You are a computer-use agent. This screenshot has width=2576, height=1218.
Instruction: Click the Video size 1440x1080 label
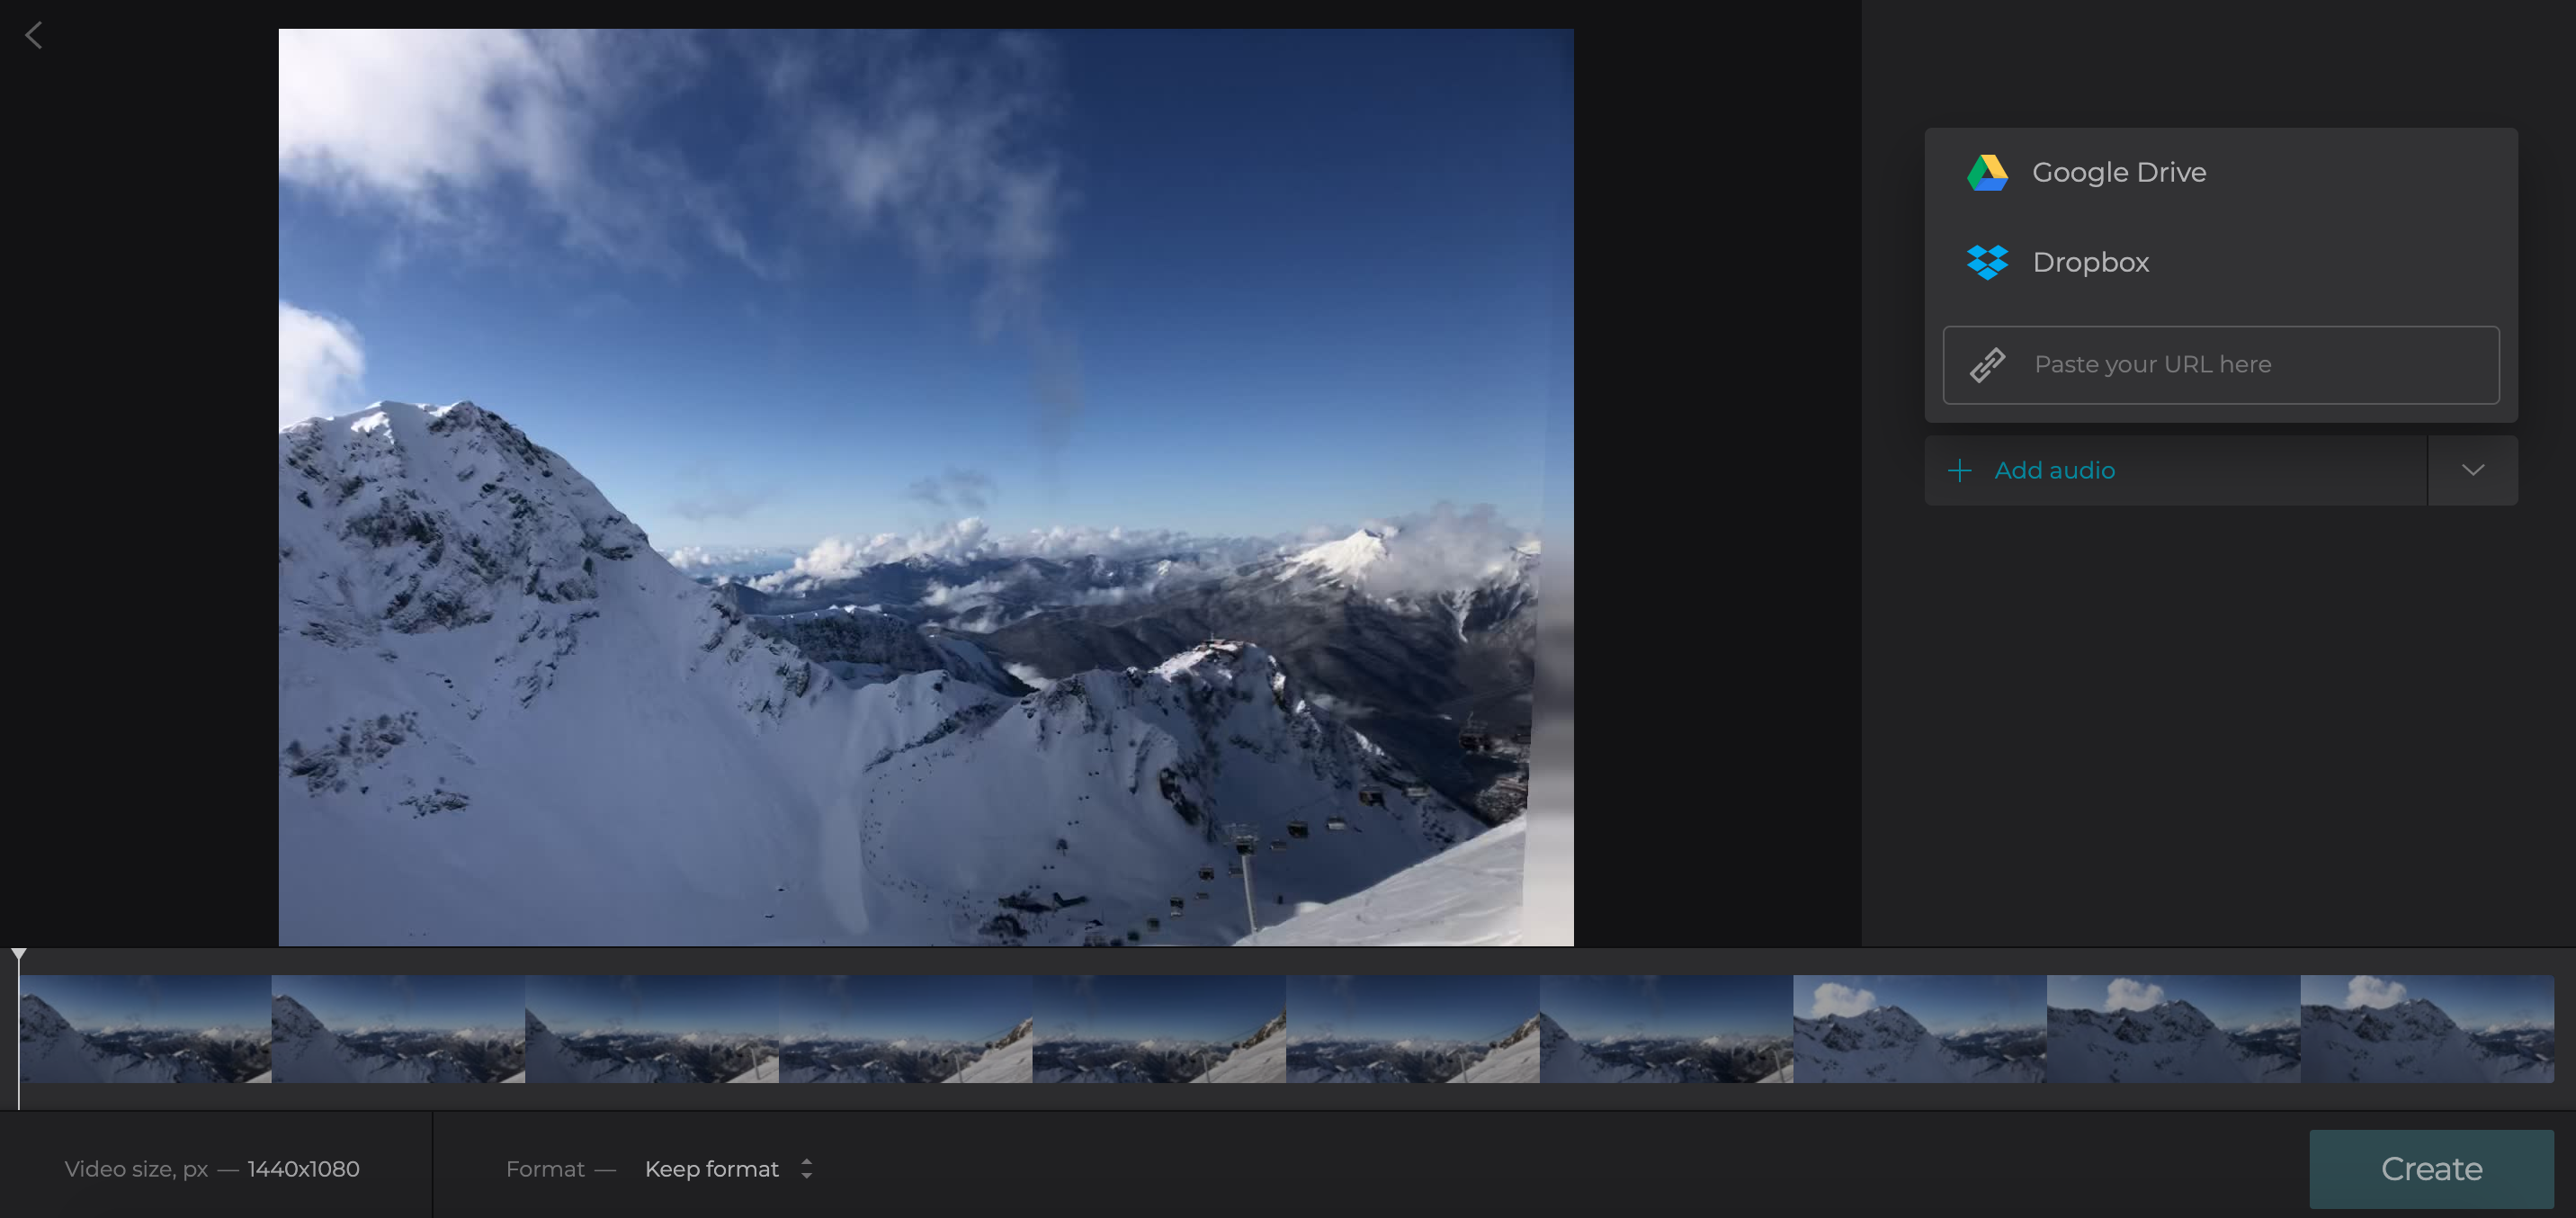tap(212, 1168)
